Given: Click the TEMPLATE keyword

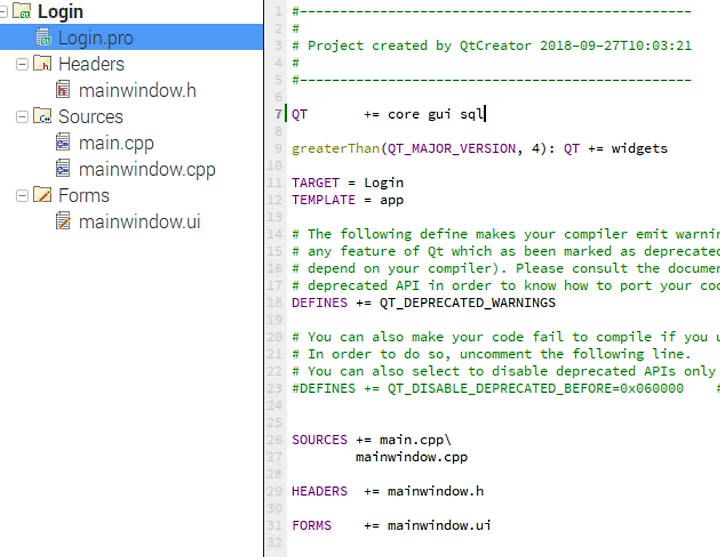Looking at the screenshot, I should point(323,200).
